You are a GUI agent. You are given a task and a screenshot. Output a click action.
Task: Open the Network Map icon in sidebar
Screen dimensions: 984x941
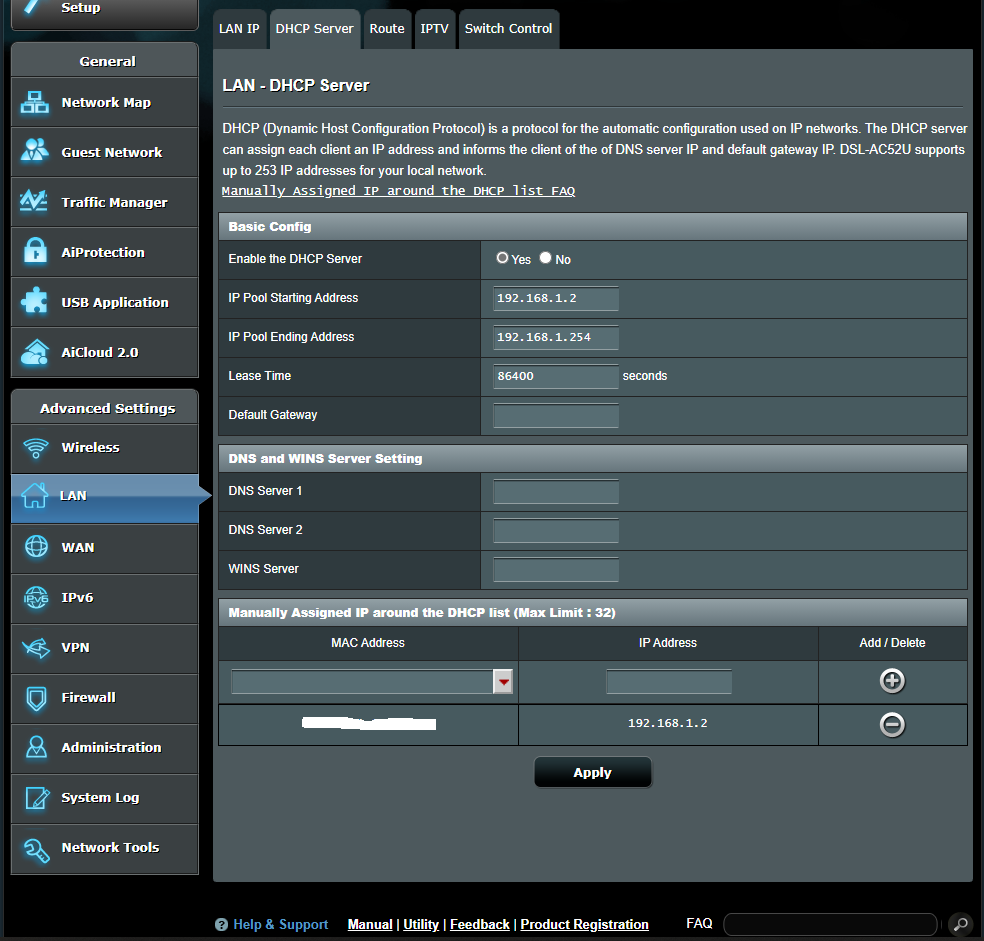click(35, 102)
